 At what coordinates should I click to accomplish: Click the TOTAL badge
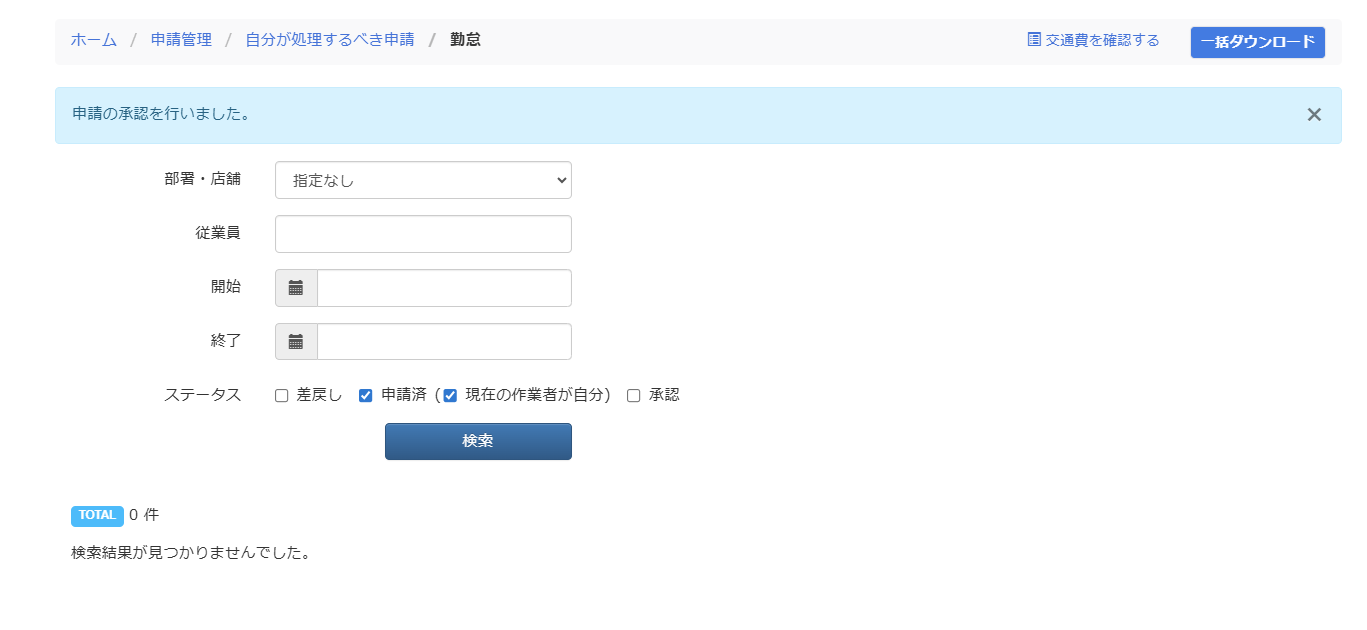pos(97,516)
